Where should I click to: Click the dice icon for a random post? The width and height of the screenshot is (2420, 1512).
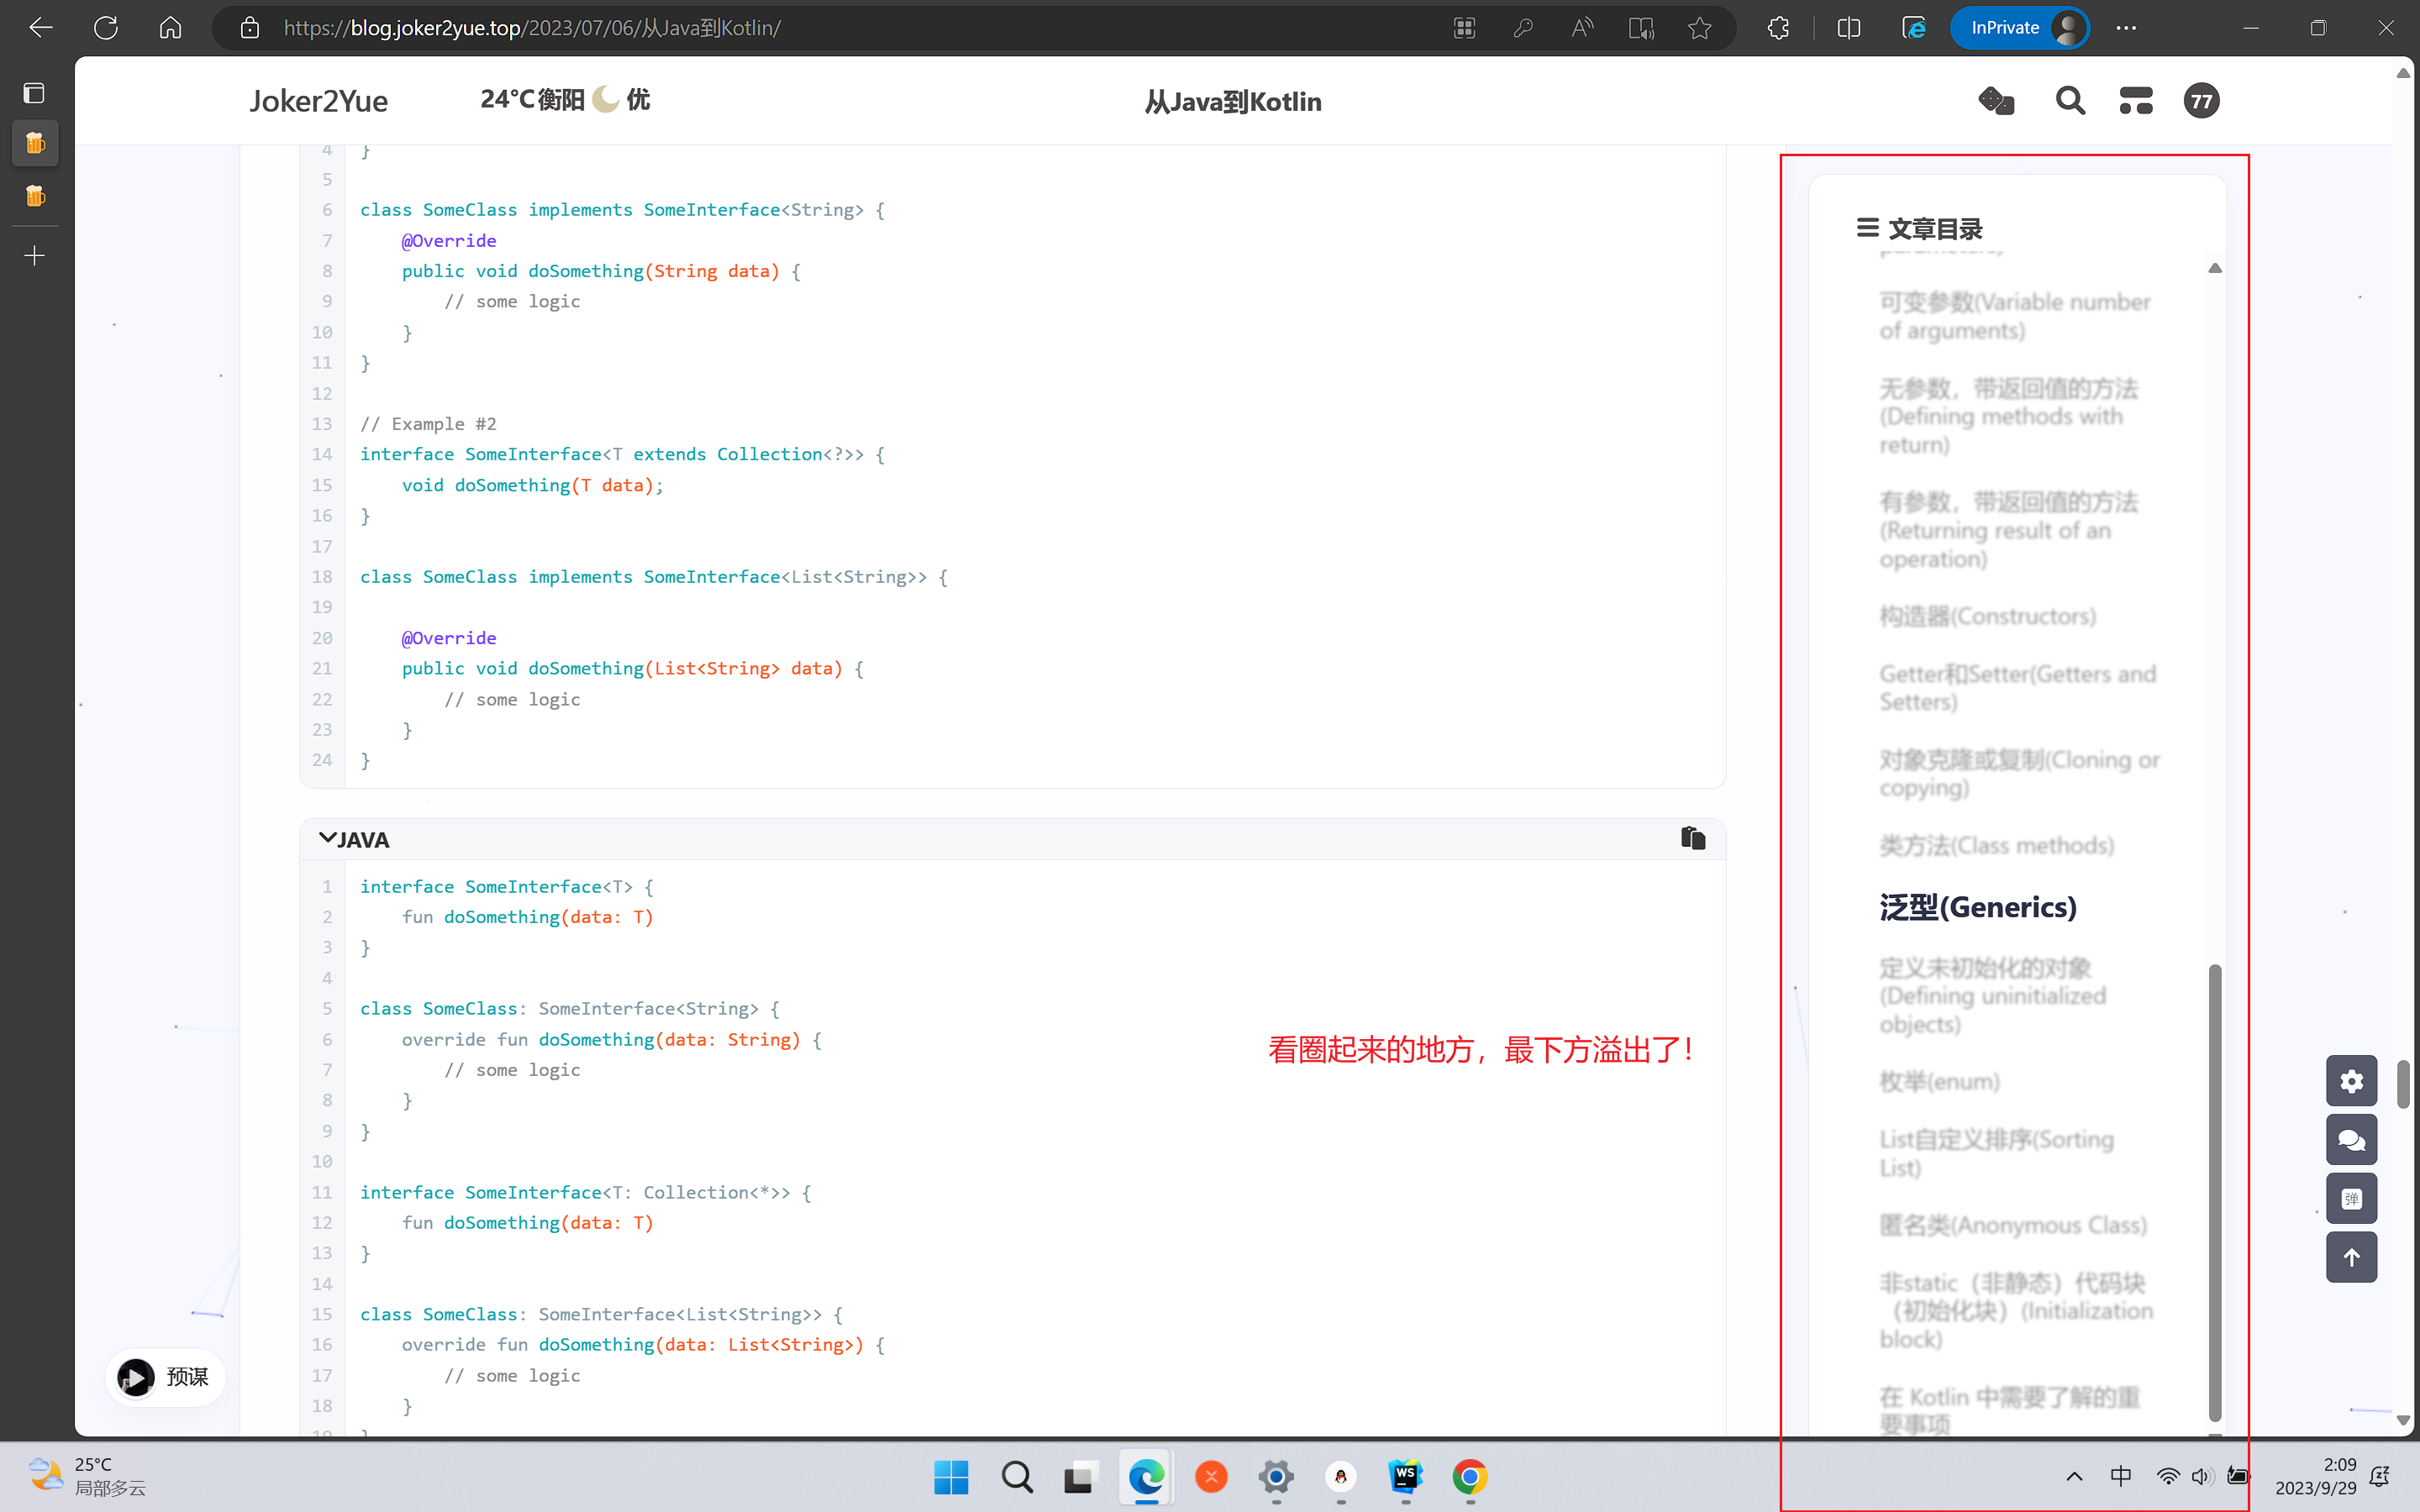[1996, 100]
